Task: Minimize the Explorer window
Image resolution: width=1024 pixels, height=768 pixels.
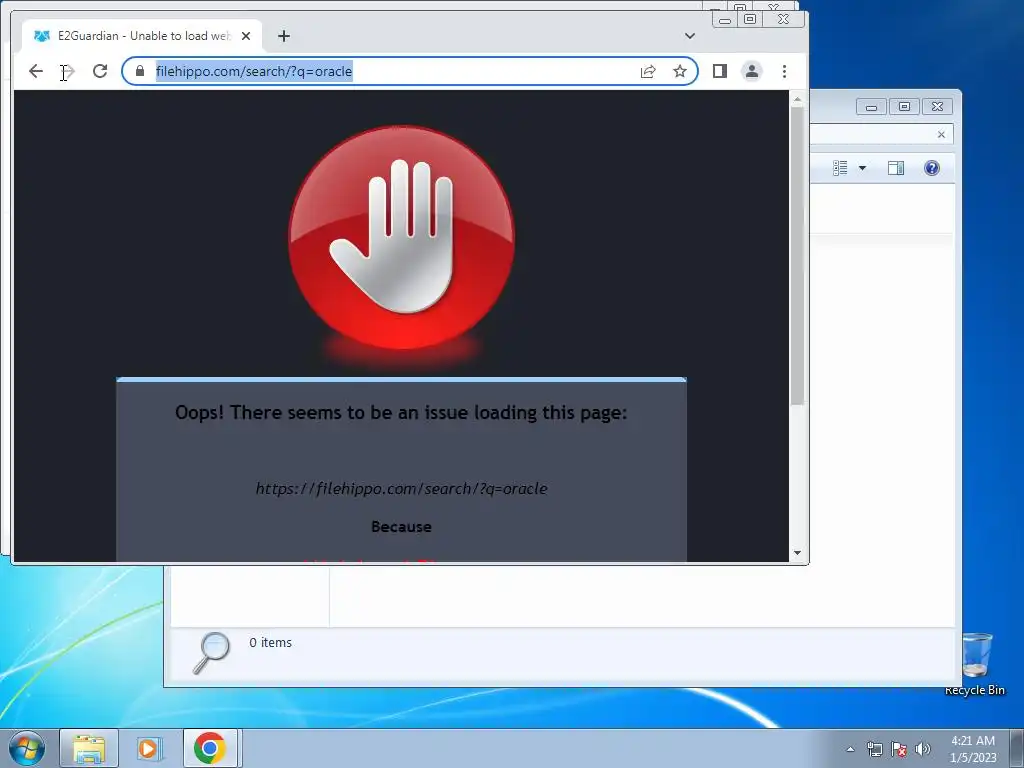Action: tap(871, 107)
